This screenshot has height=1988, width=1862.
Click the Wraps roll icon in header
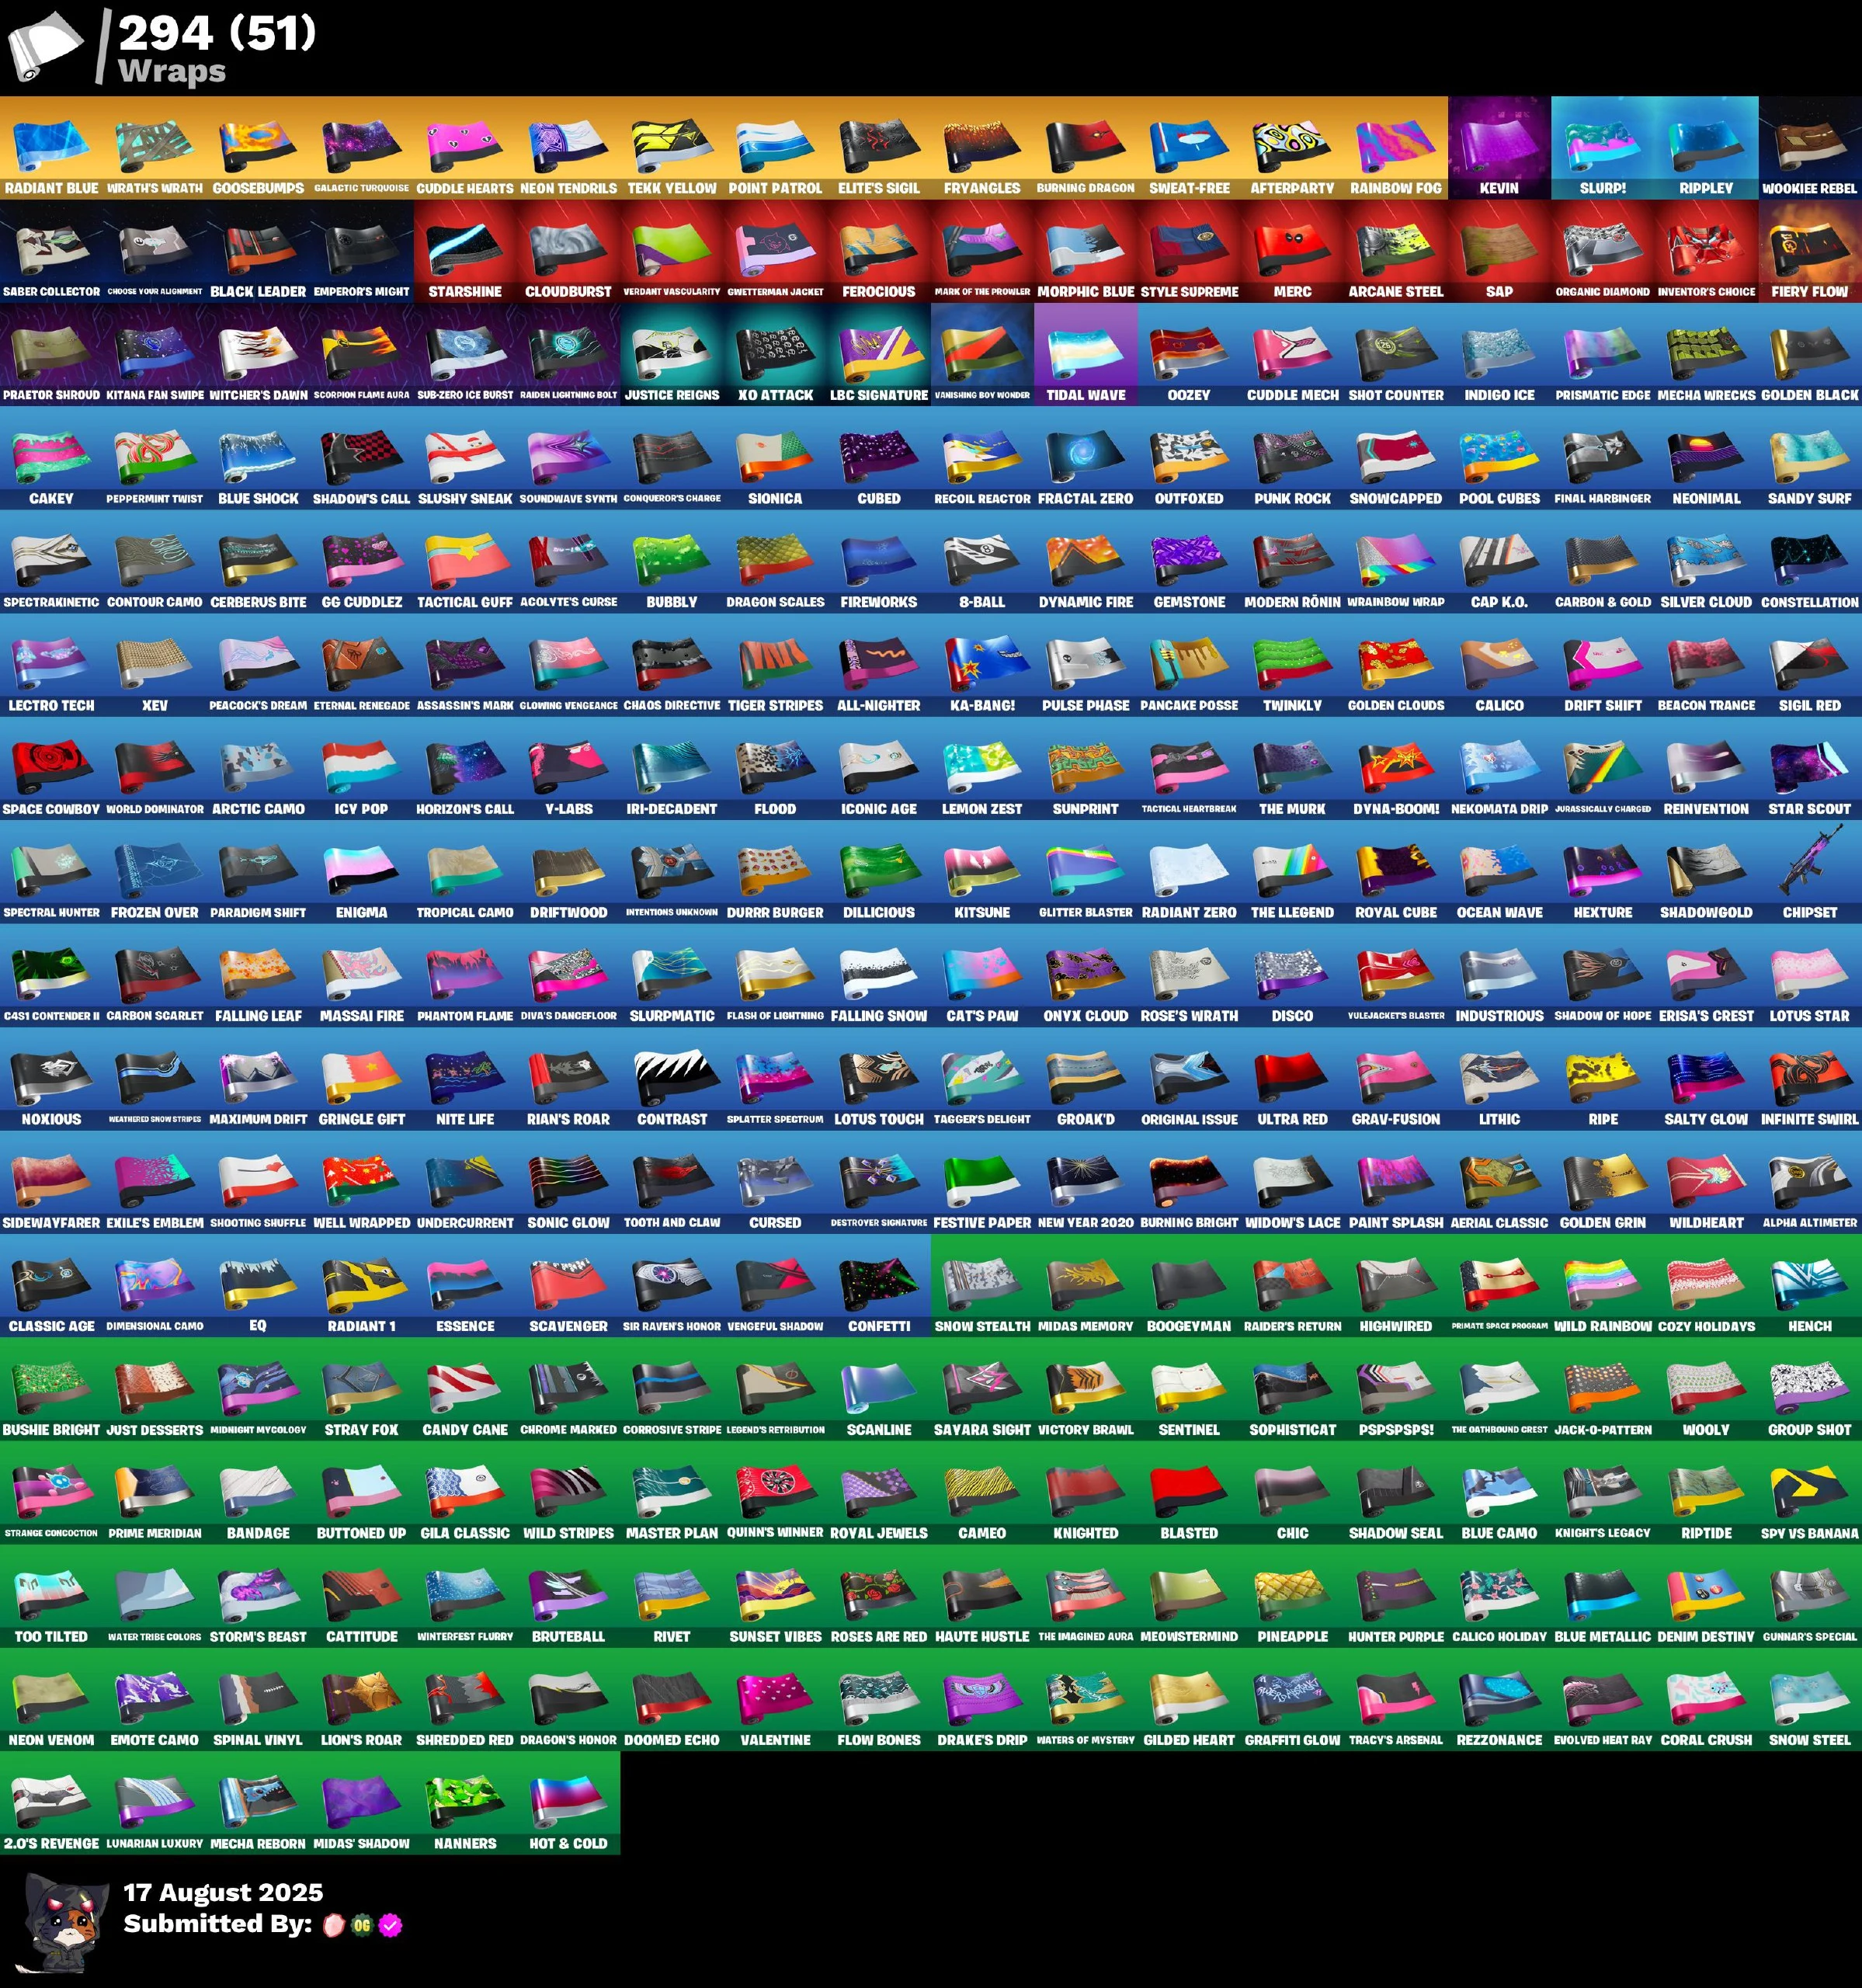(x=45, y=47)
